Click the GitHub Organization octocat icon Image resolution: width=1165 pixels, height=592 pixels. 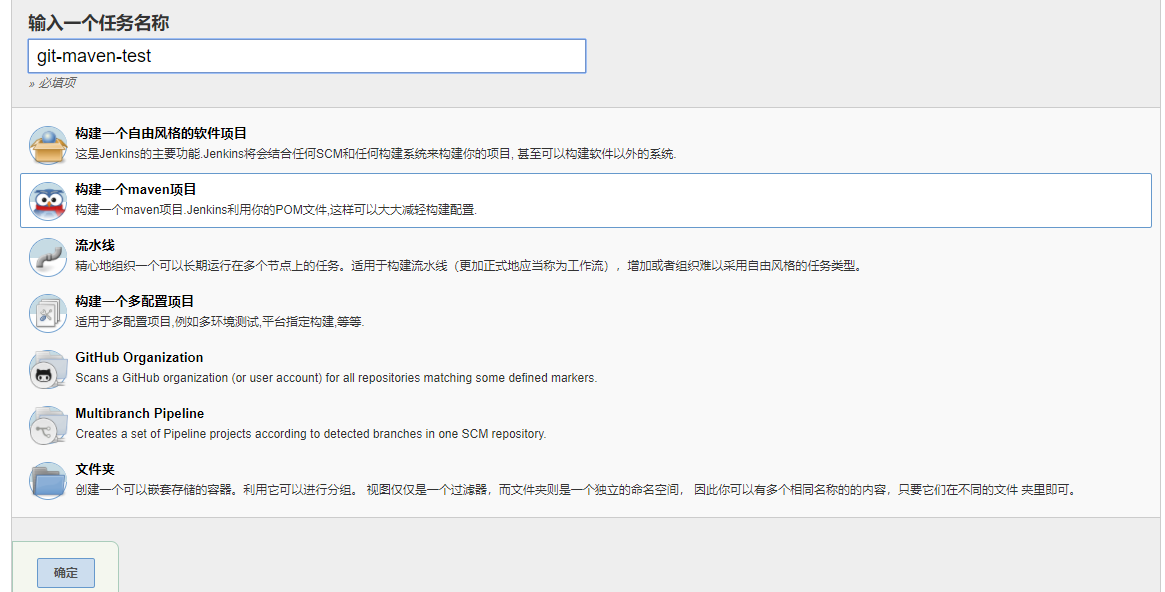point(48,369)
